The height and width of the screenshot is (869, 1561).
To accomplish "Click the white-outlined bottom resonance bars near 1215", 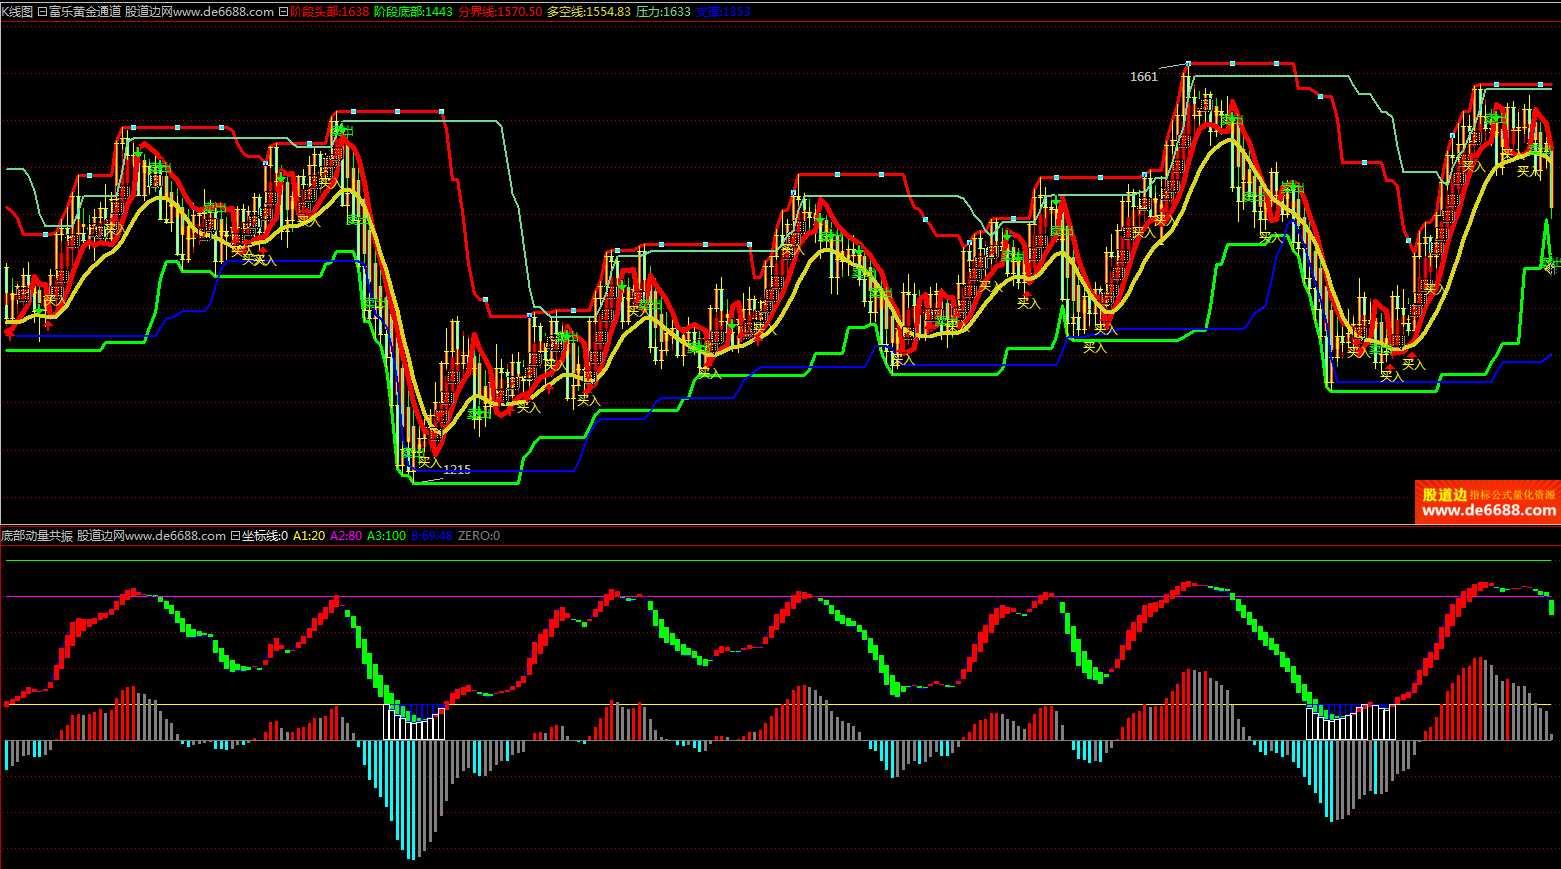I will [x=414, y=722].
